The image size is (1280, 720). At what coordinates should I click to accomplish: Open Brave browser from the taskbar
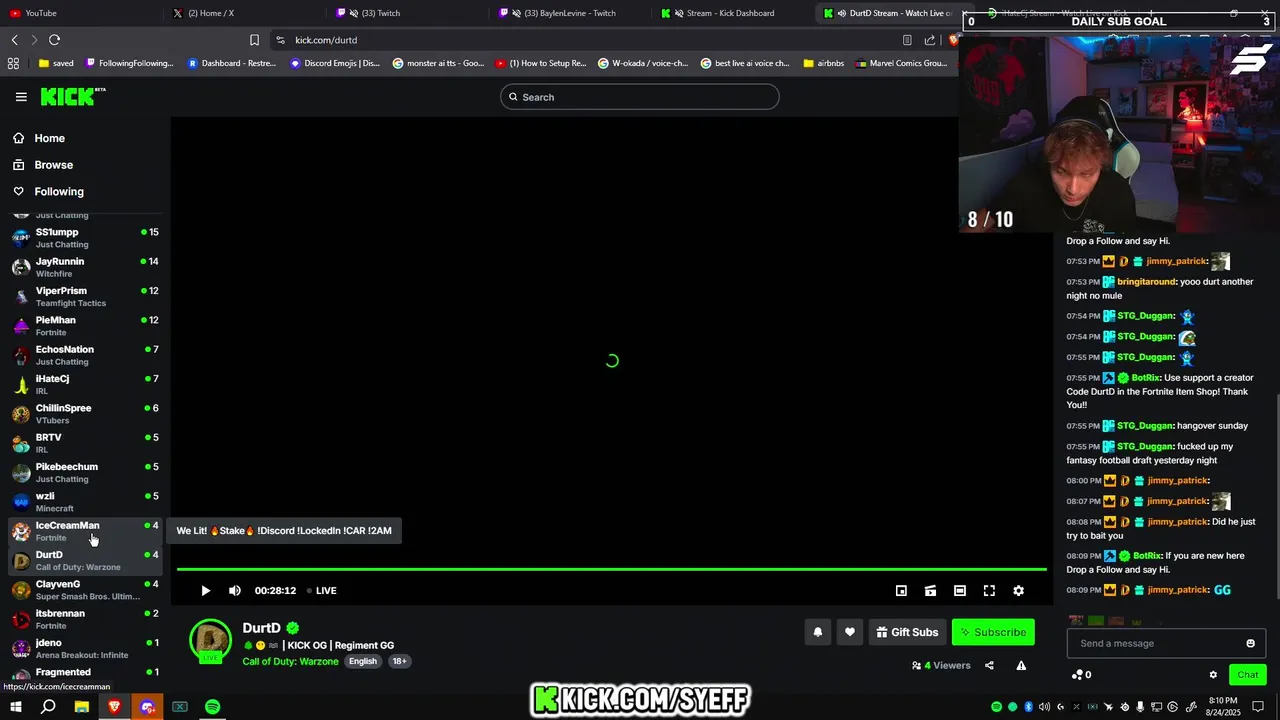[114, 707]
